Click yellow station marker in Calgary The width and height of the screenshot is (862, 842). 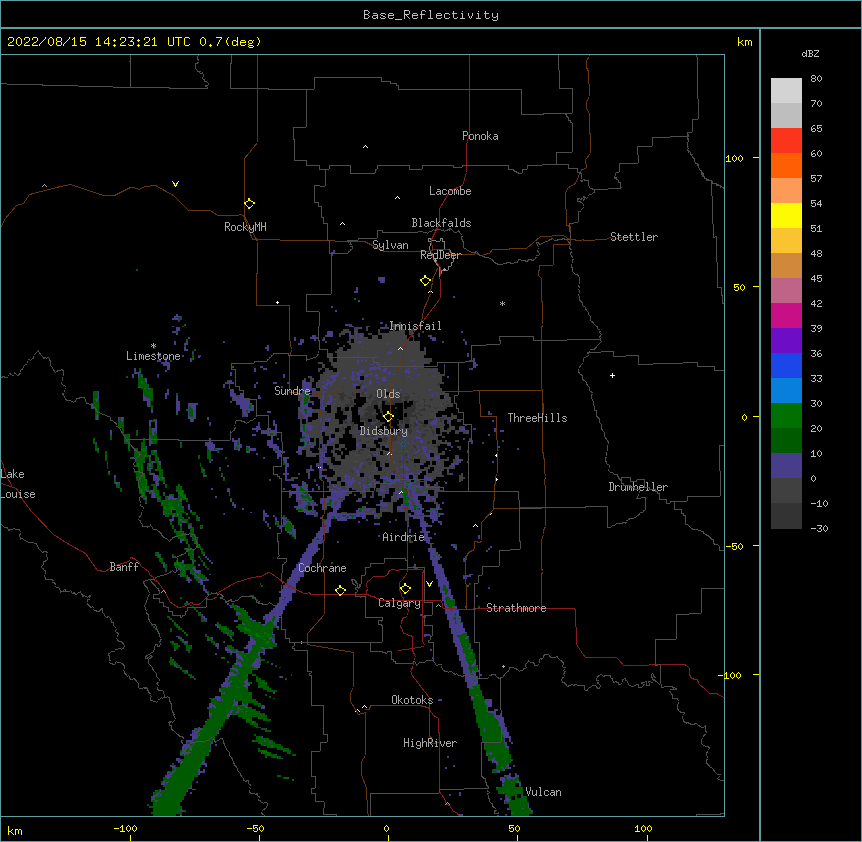405,589
